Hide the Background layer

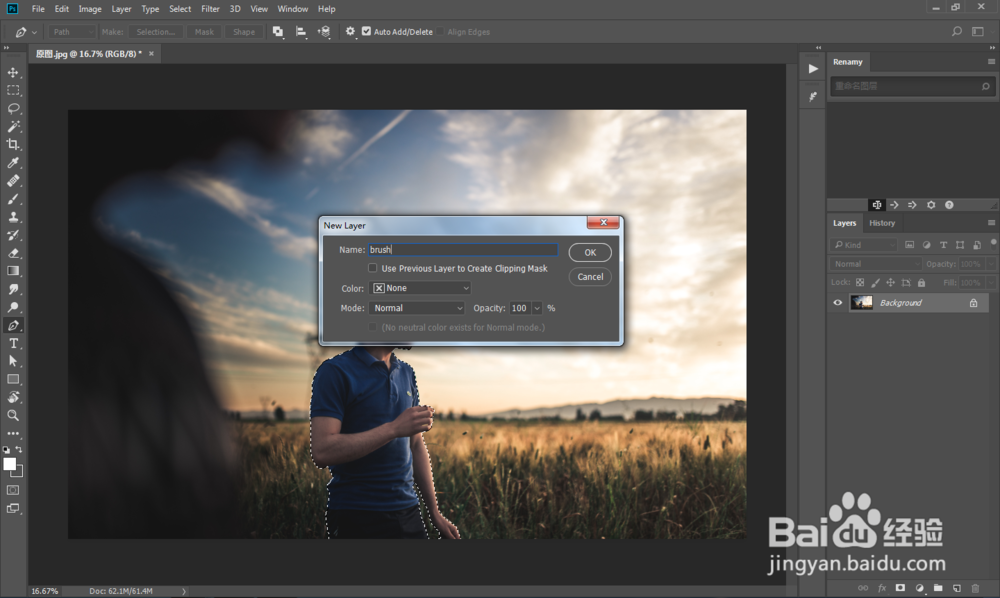coord(837,303)
